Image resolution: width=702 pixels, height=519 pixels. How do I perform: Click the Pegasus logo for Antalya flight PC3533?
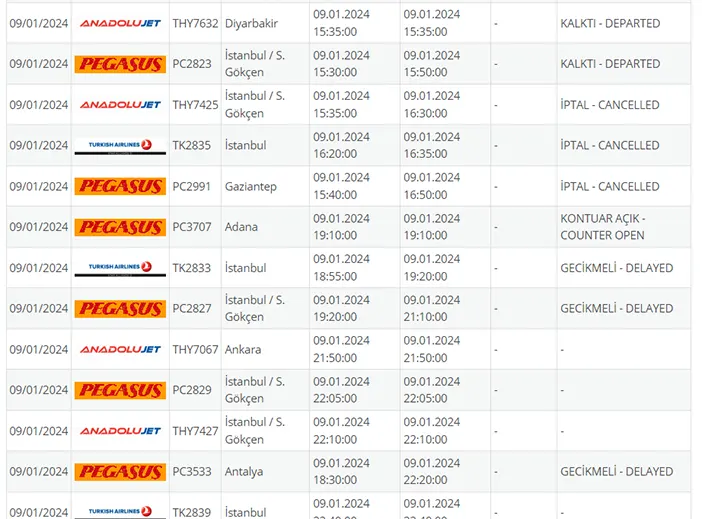pyautogui.click(x=120, y=472)
